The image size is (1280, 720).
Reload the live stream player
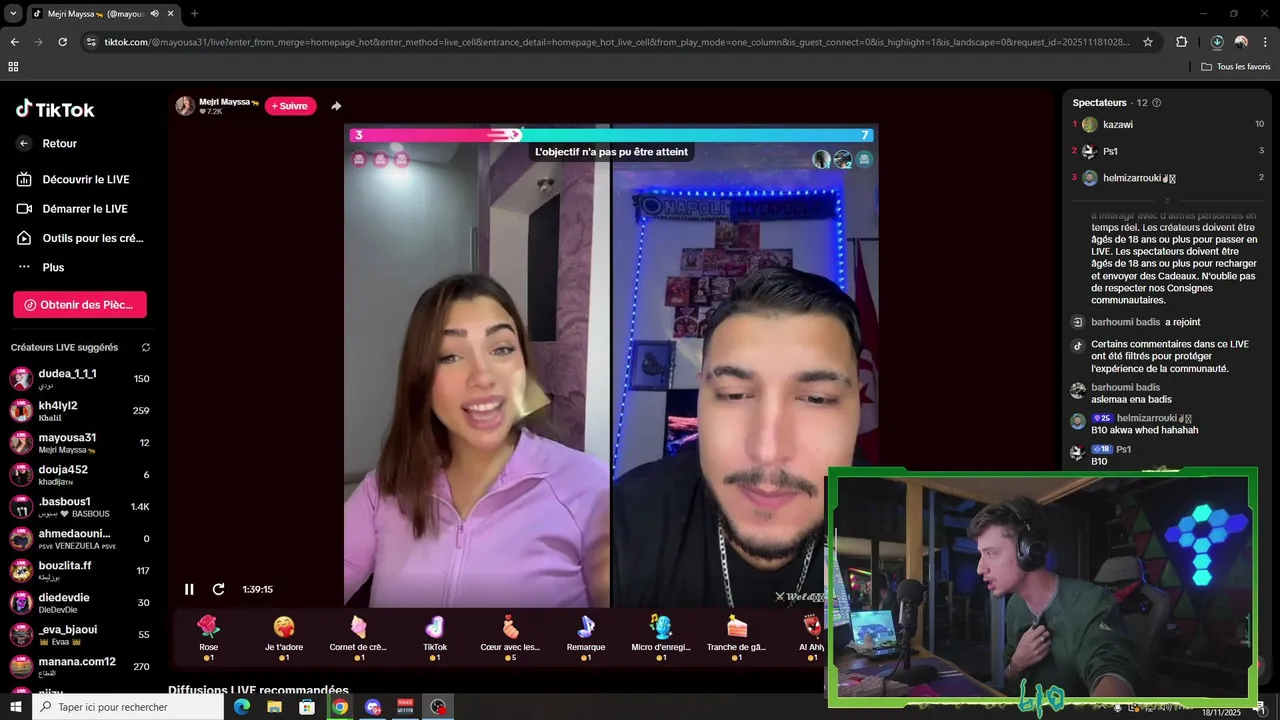[218, 589]
